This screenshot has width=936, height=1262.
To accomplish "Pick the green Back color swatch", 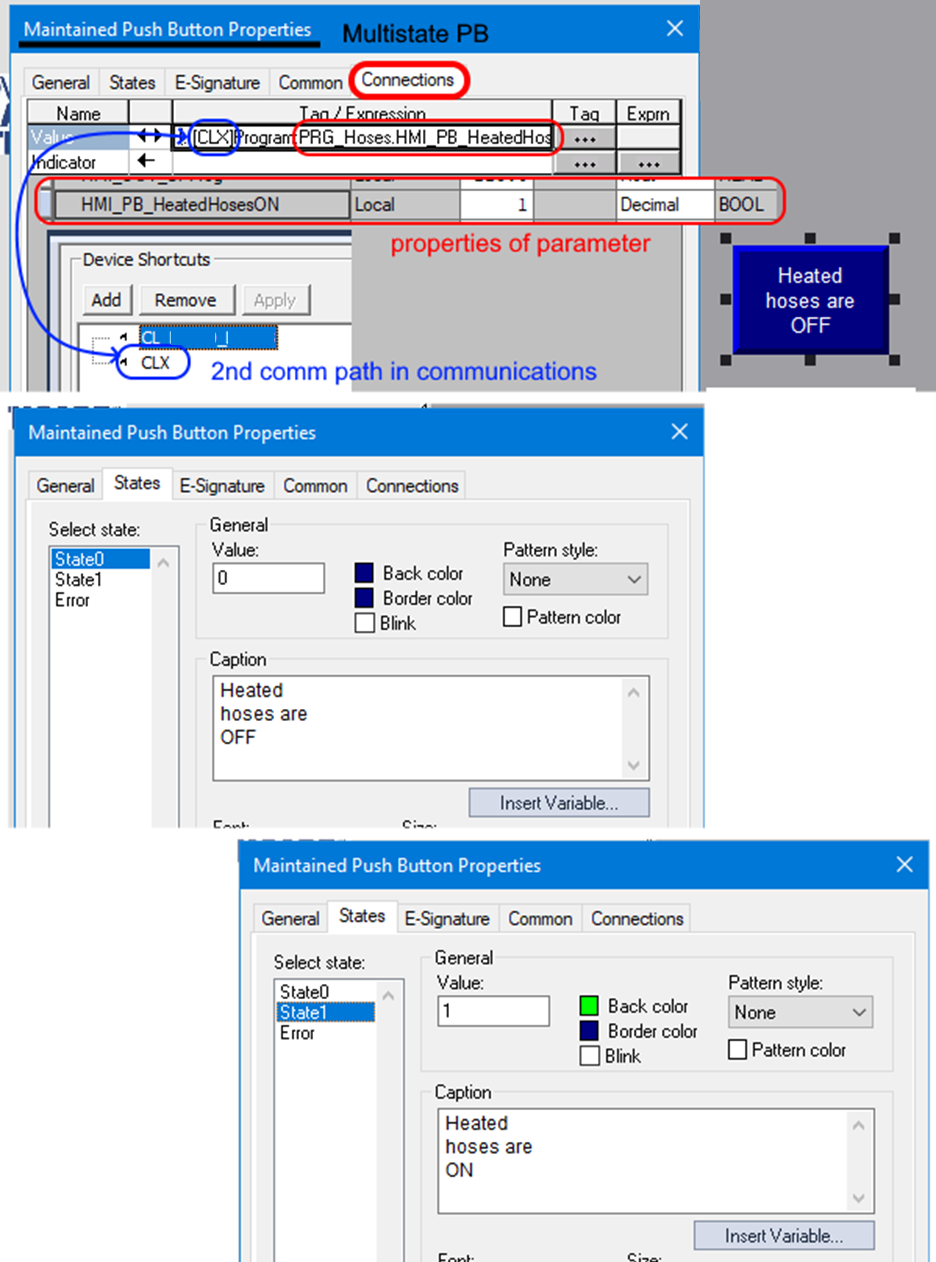I will click(589, 1007).
